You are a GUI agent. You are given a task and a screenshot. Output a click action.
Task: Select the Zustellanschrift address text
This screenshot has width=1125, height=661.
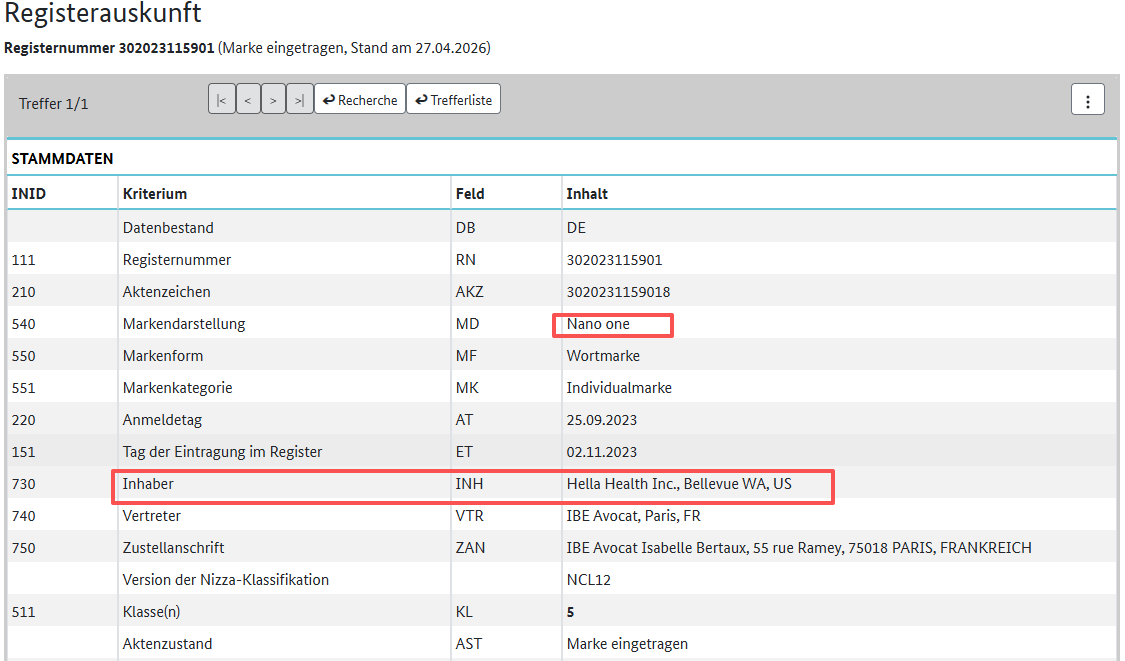pyautogui.click(x=798, y=548)
